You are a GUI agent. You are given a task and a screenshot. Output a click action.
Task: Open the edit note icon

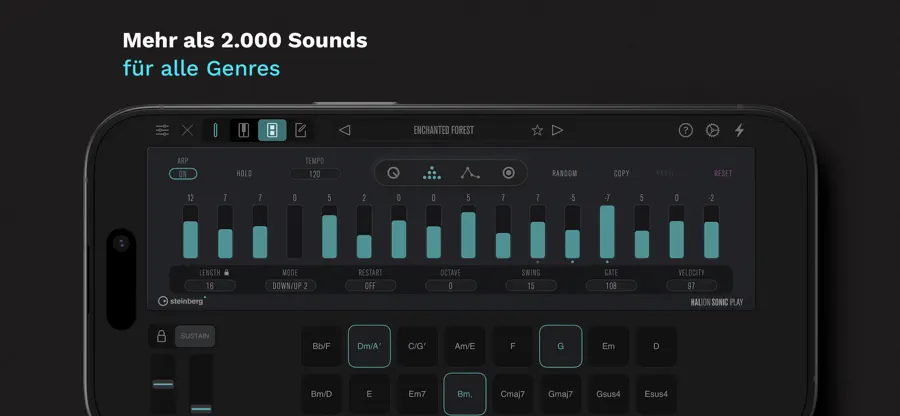[300, 130]
